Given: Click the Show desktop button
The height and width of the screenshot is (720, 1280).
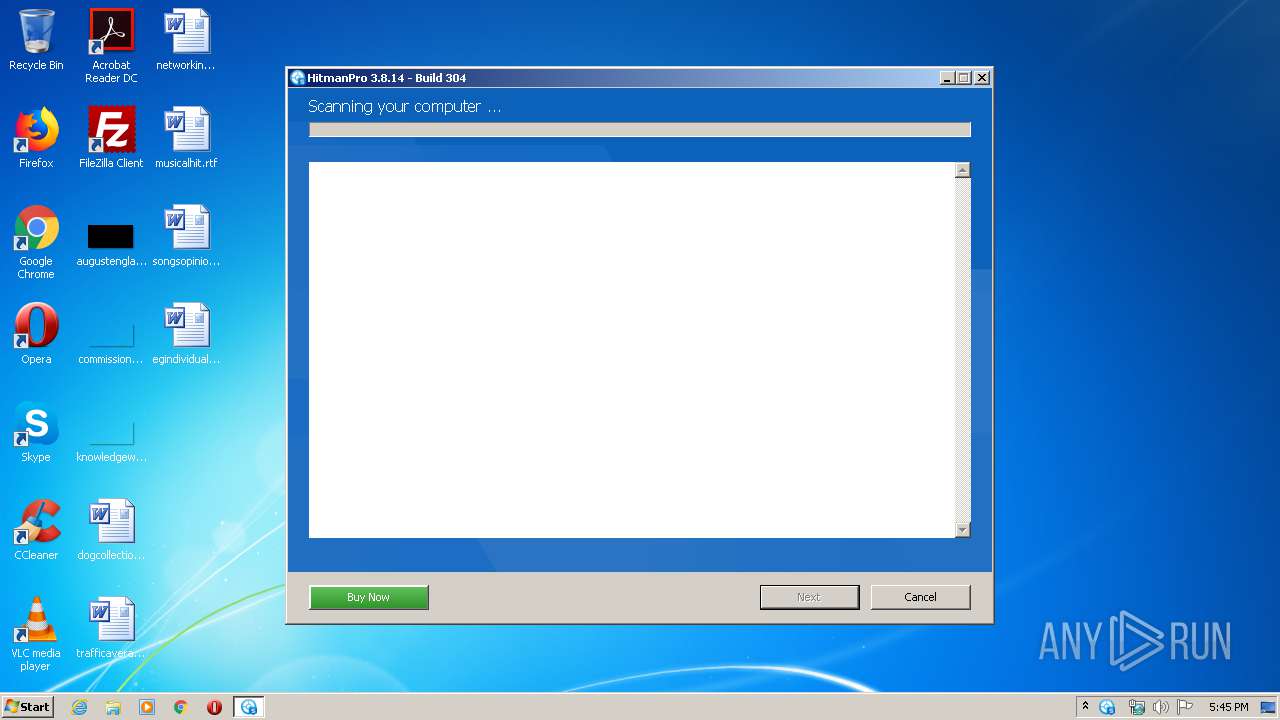Looking at the screenshot, I should click(x=1269, y=707).
